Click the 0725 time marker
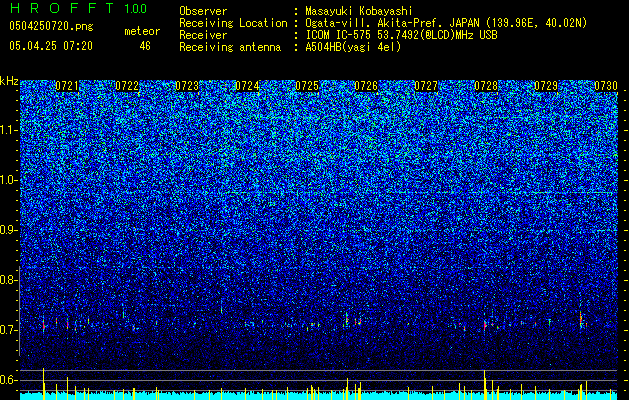This screenshot has width=629, height=400. pos(307,86)
